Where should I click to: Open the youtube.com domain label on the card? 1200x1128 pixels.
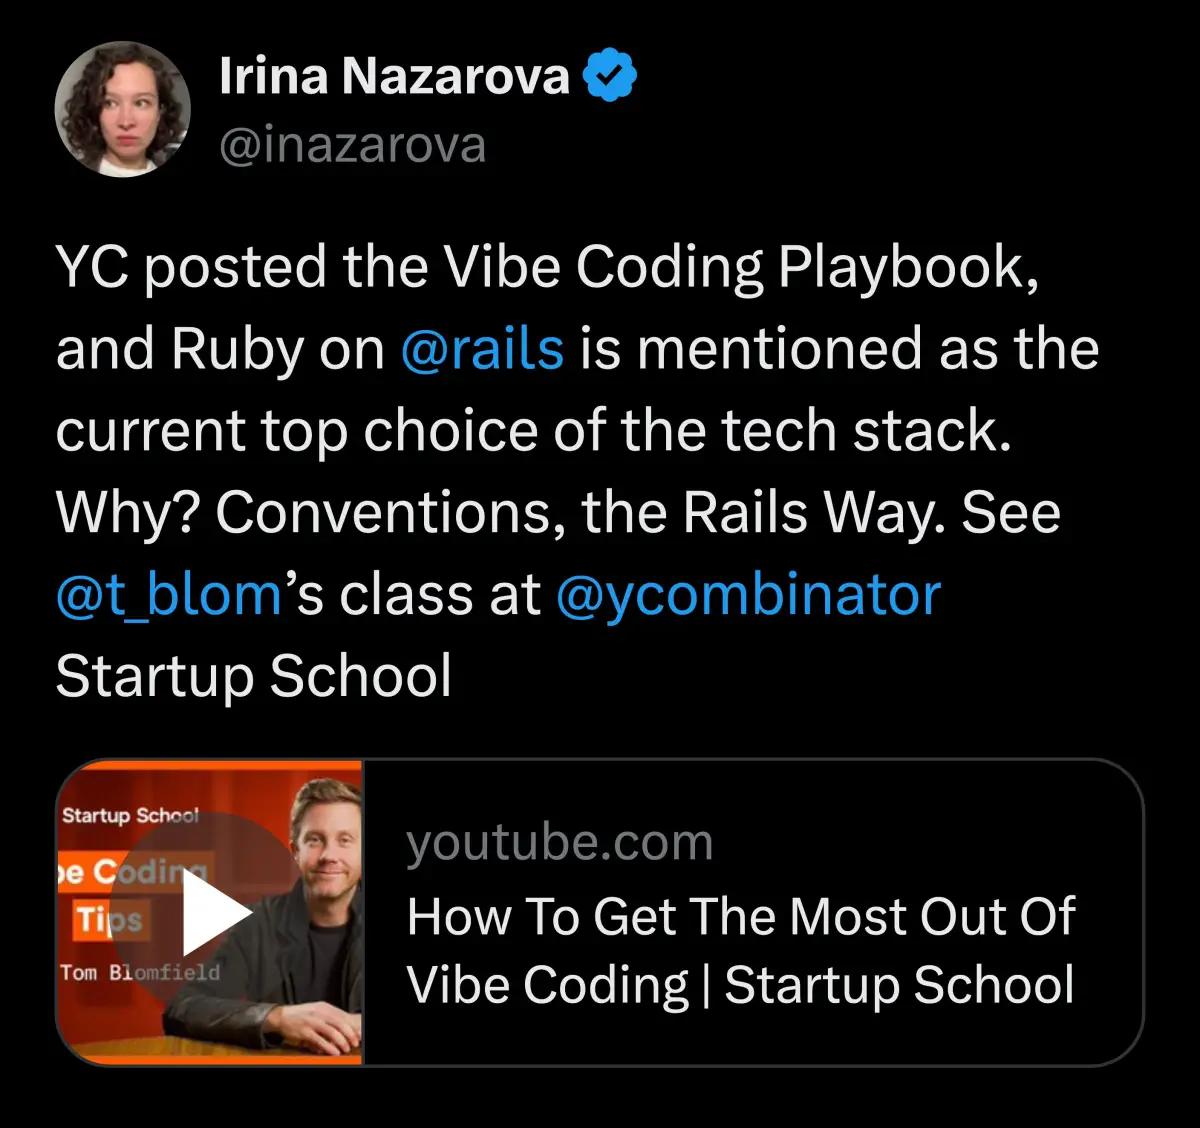click(x=559, y=842)
